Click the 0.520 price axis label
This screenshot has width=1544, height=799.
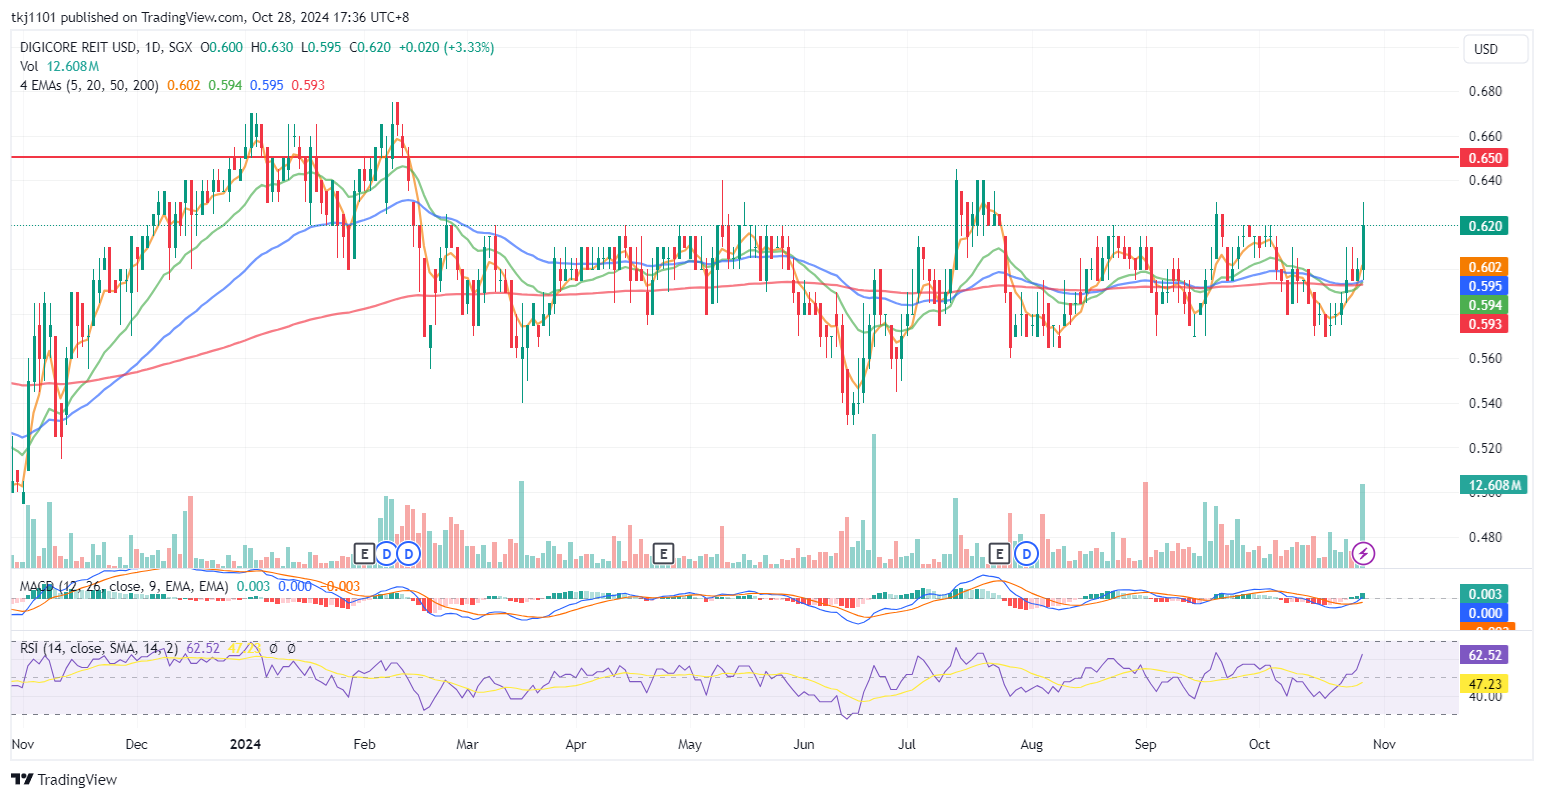tap(1485, 448)
